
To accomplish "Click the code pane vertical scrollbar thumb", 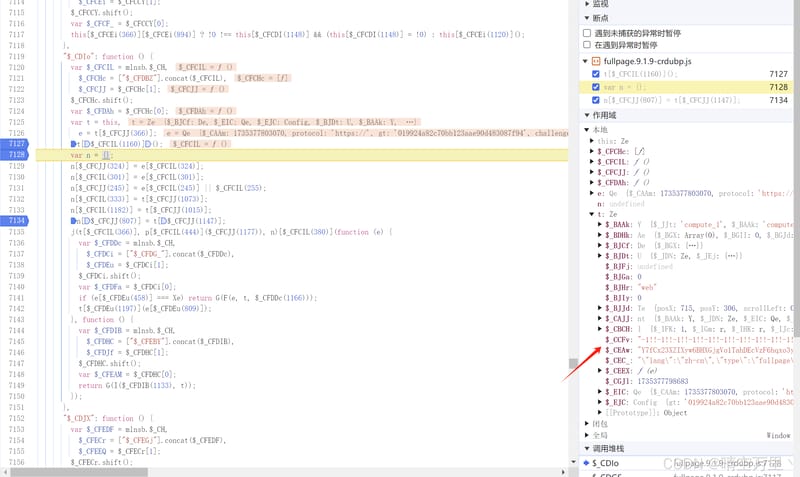I will click(x=573, y=363).
